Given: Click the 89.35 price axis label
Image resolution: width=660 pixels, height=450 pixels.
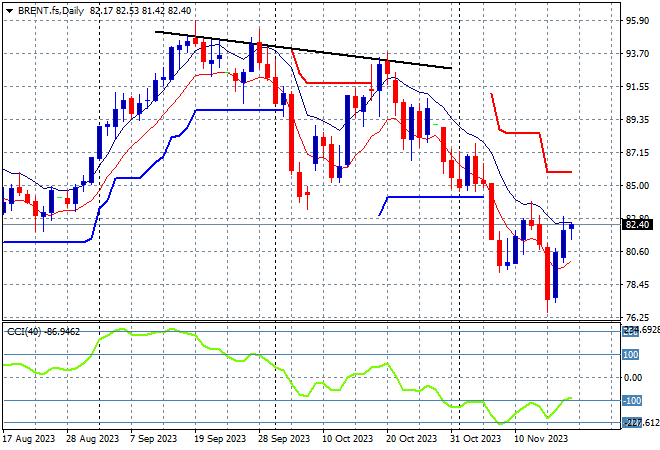Looking at the screenshot, I should click(637, 120).
